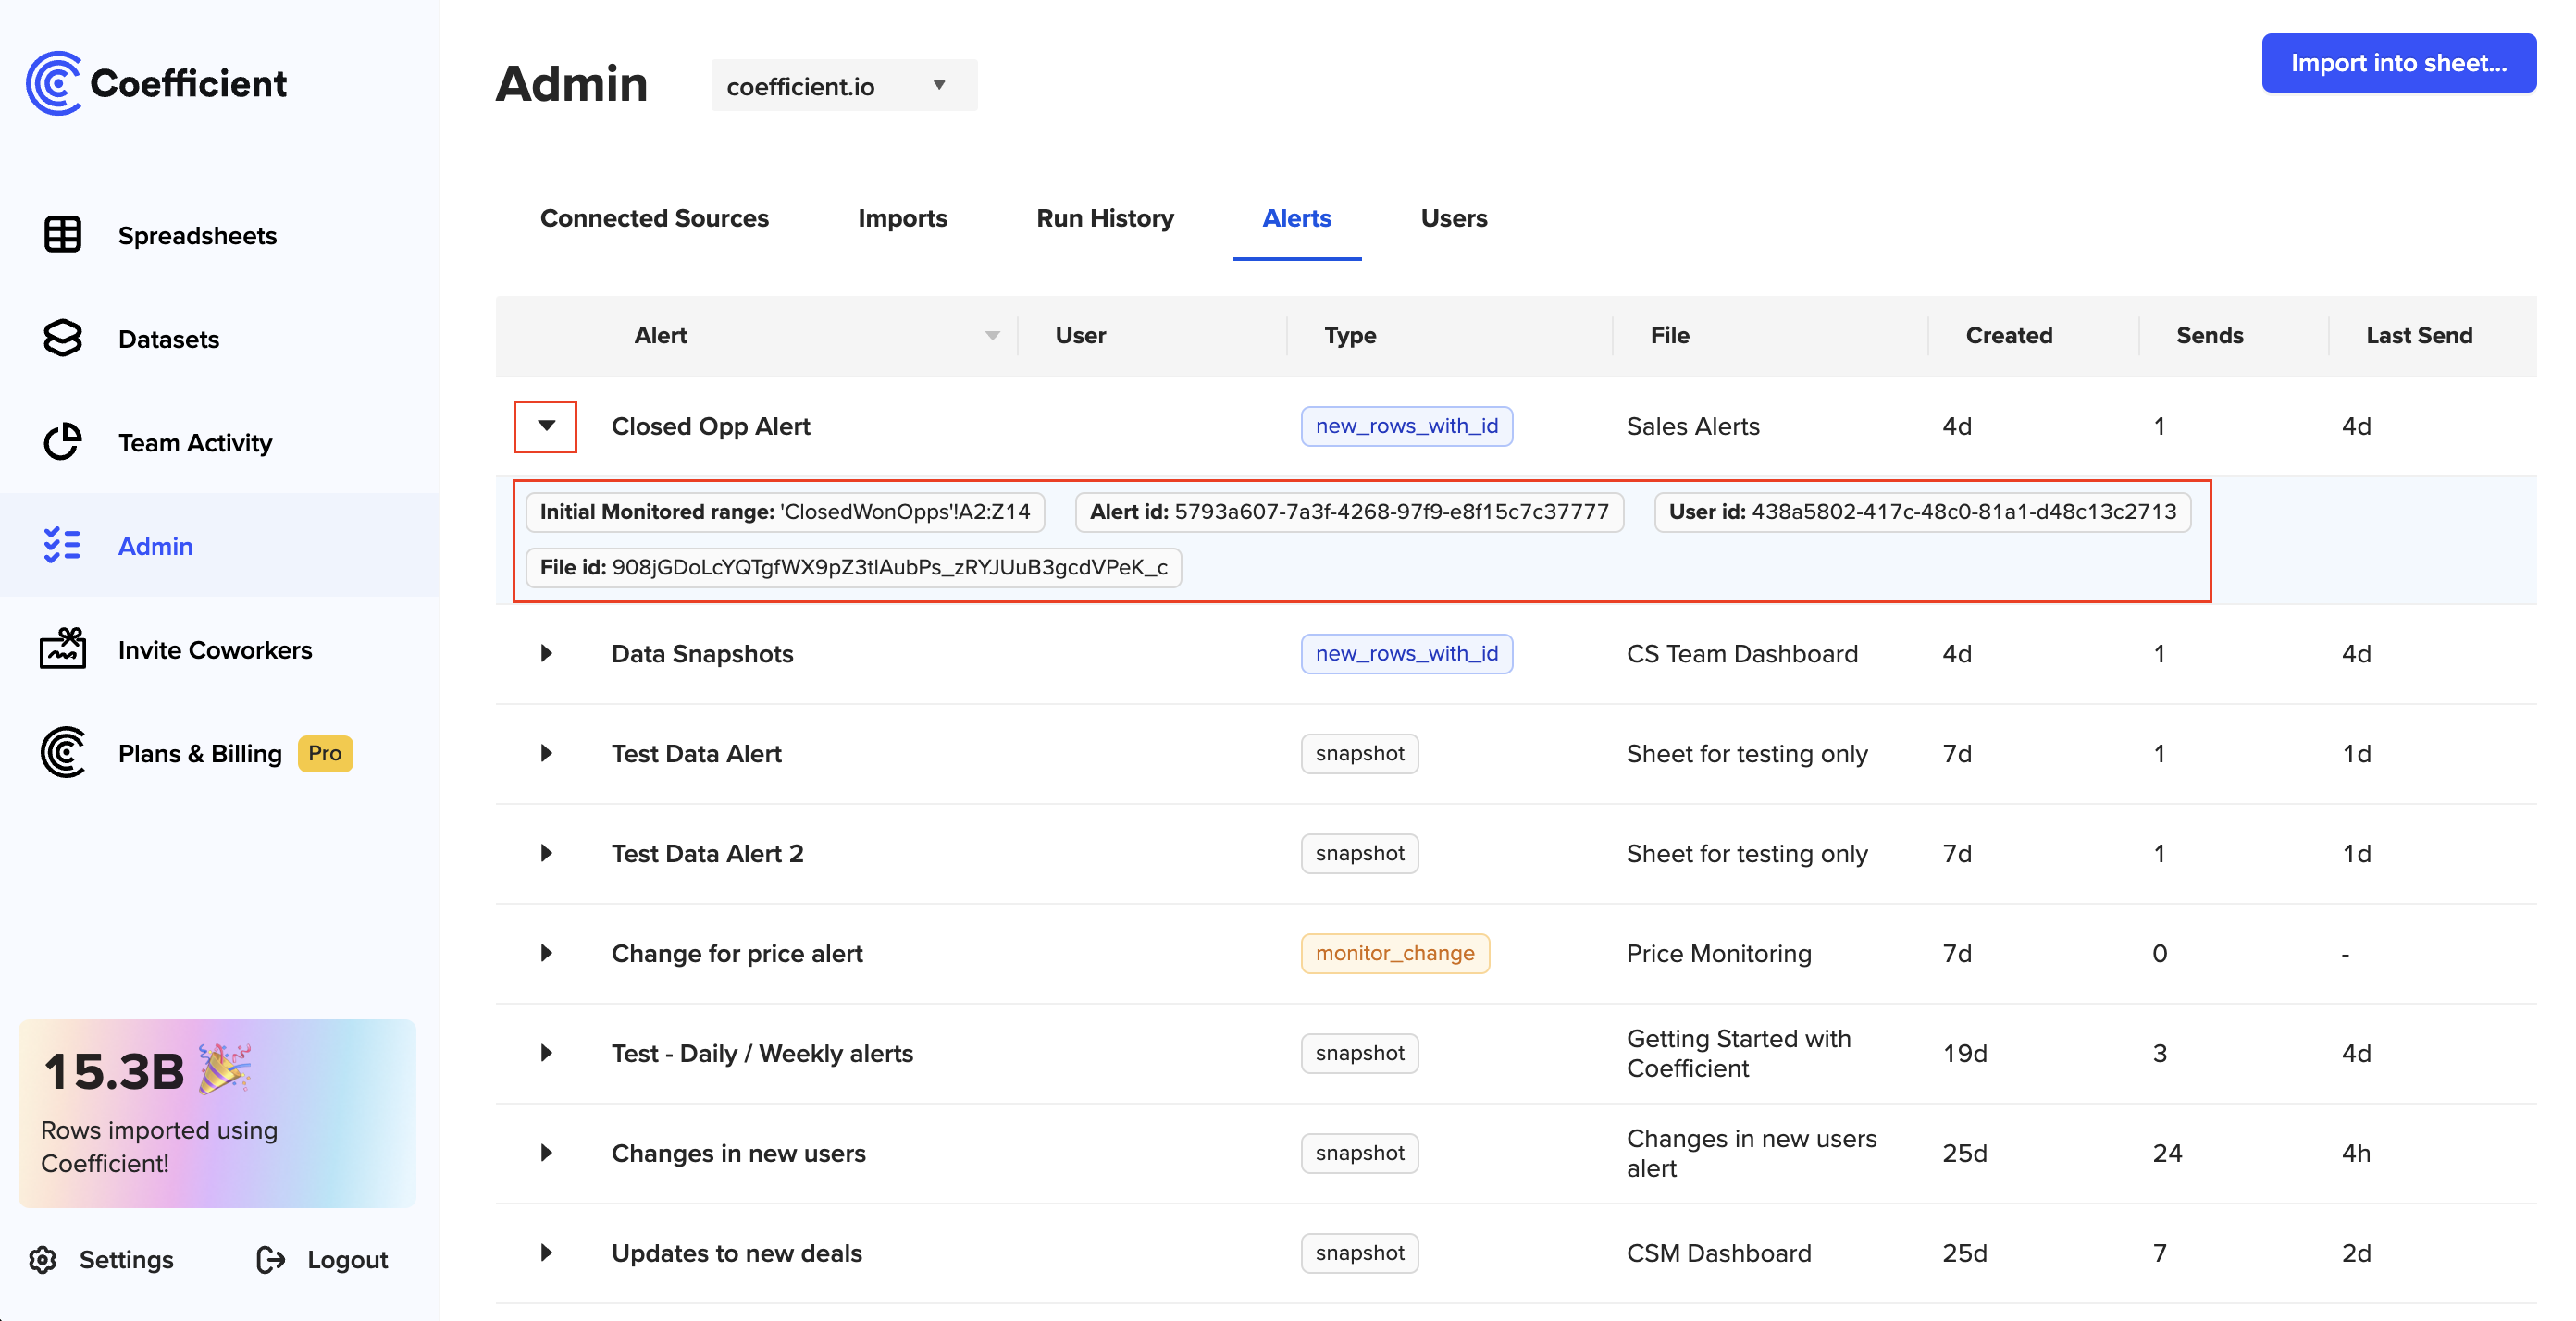Click the Alert id chip
The width and height of the screenshot is (2576, 1321).
(x=1349, y=512)
